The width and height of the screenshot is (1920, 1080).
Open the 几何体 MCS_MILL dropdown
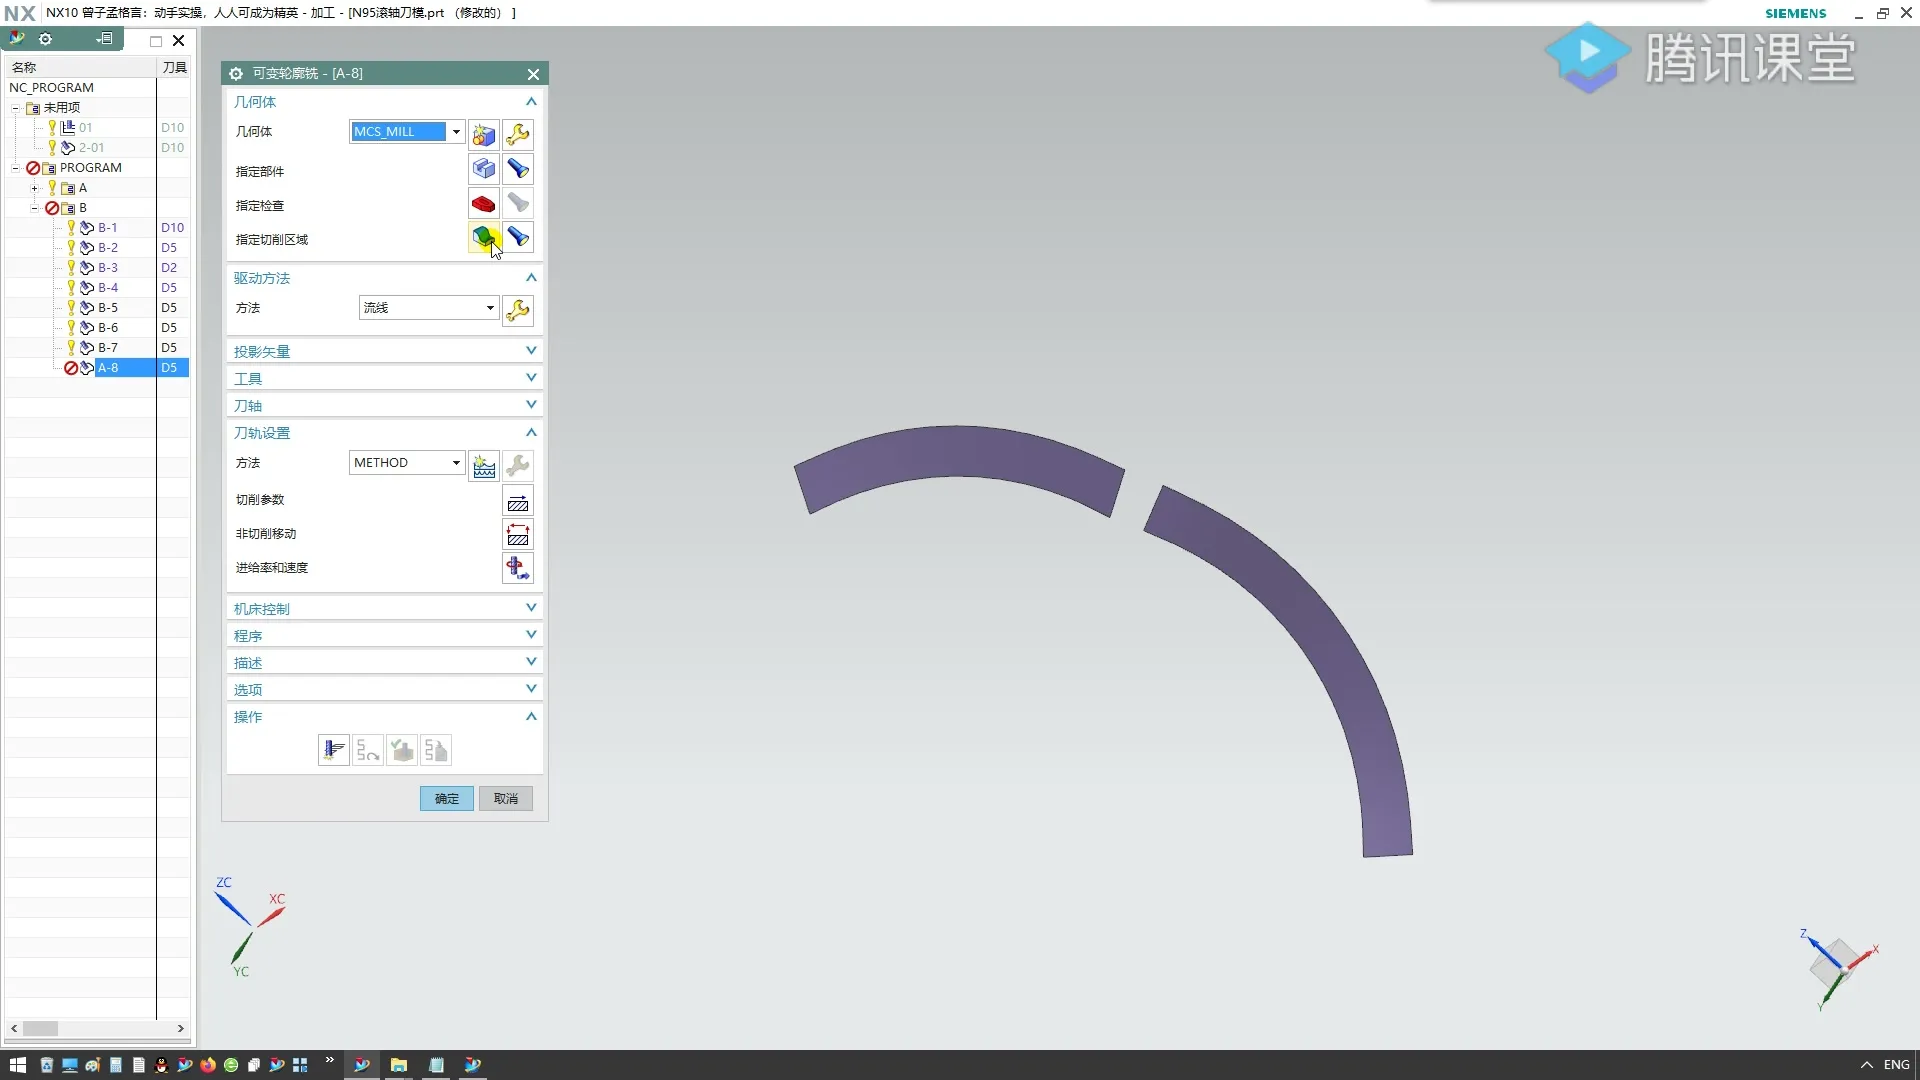click(x=456, y=132)
